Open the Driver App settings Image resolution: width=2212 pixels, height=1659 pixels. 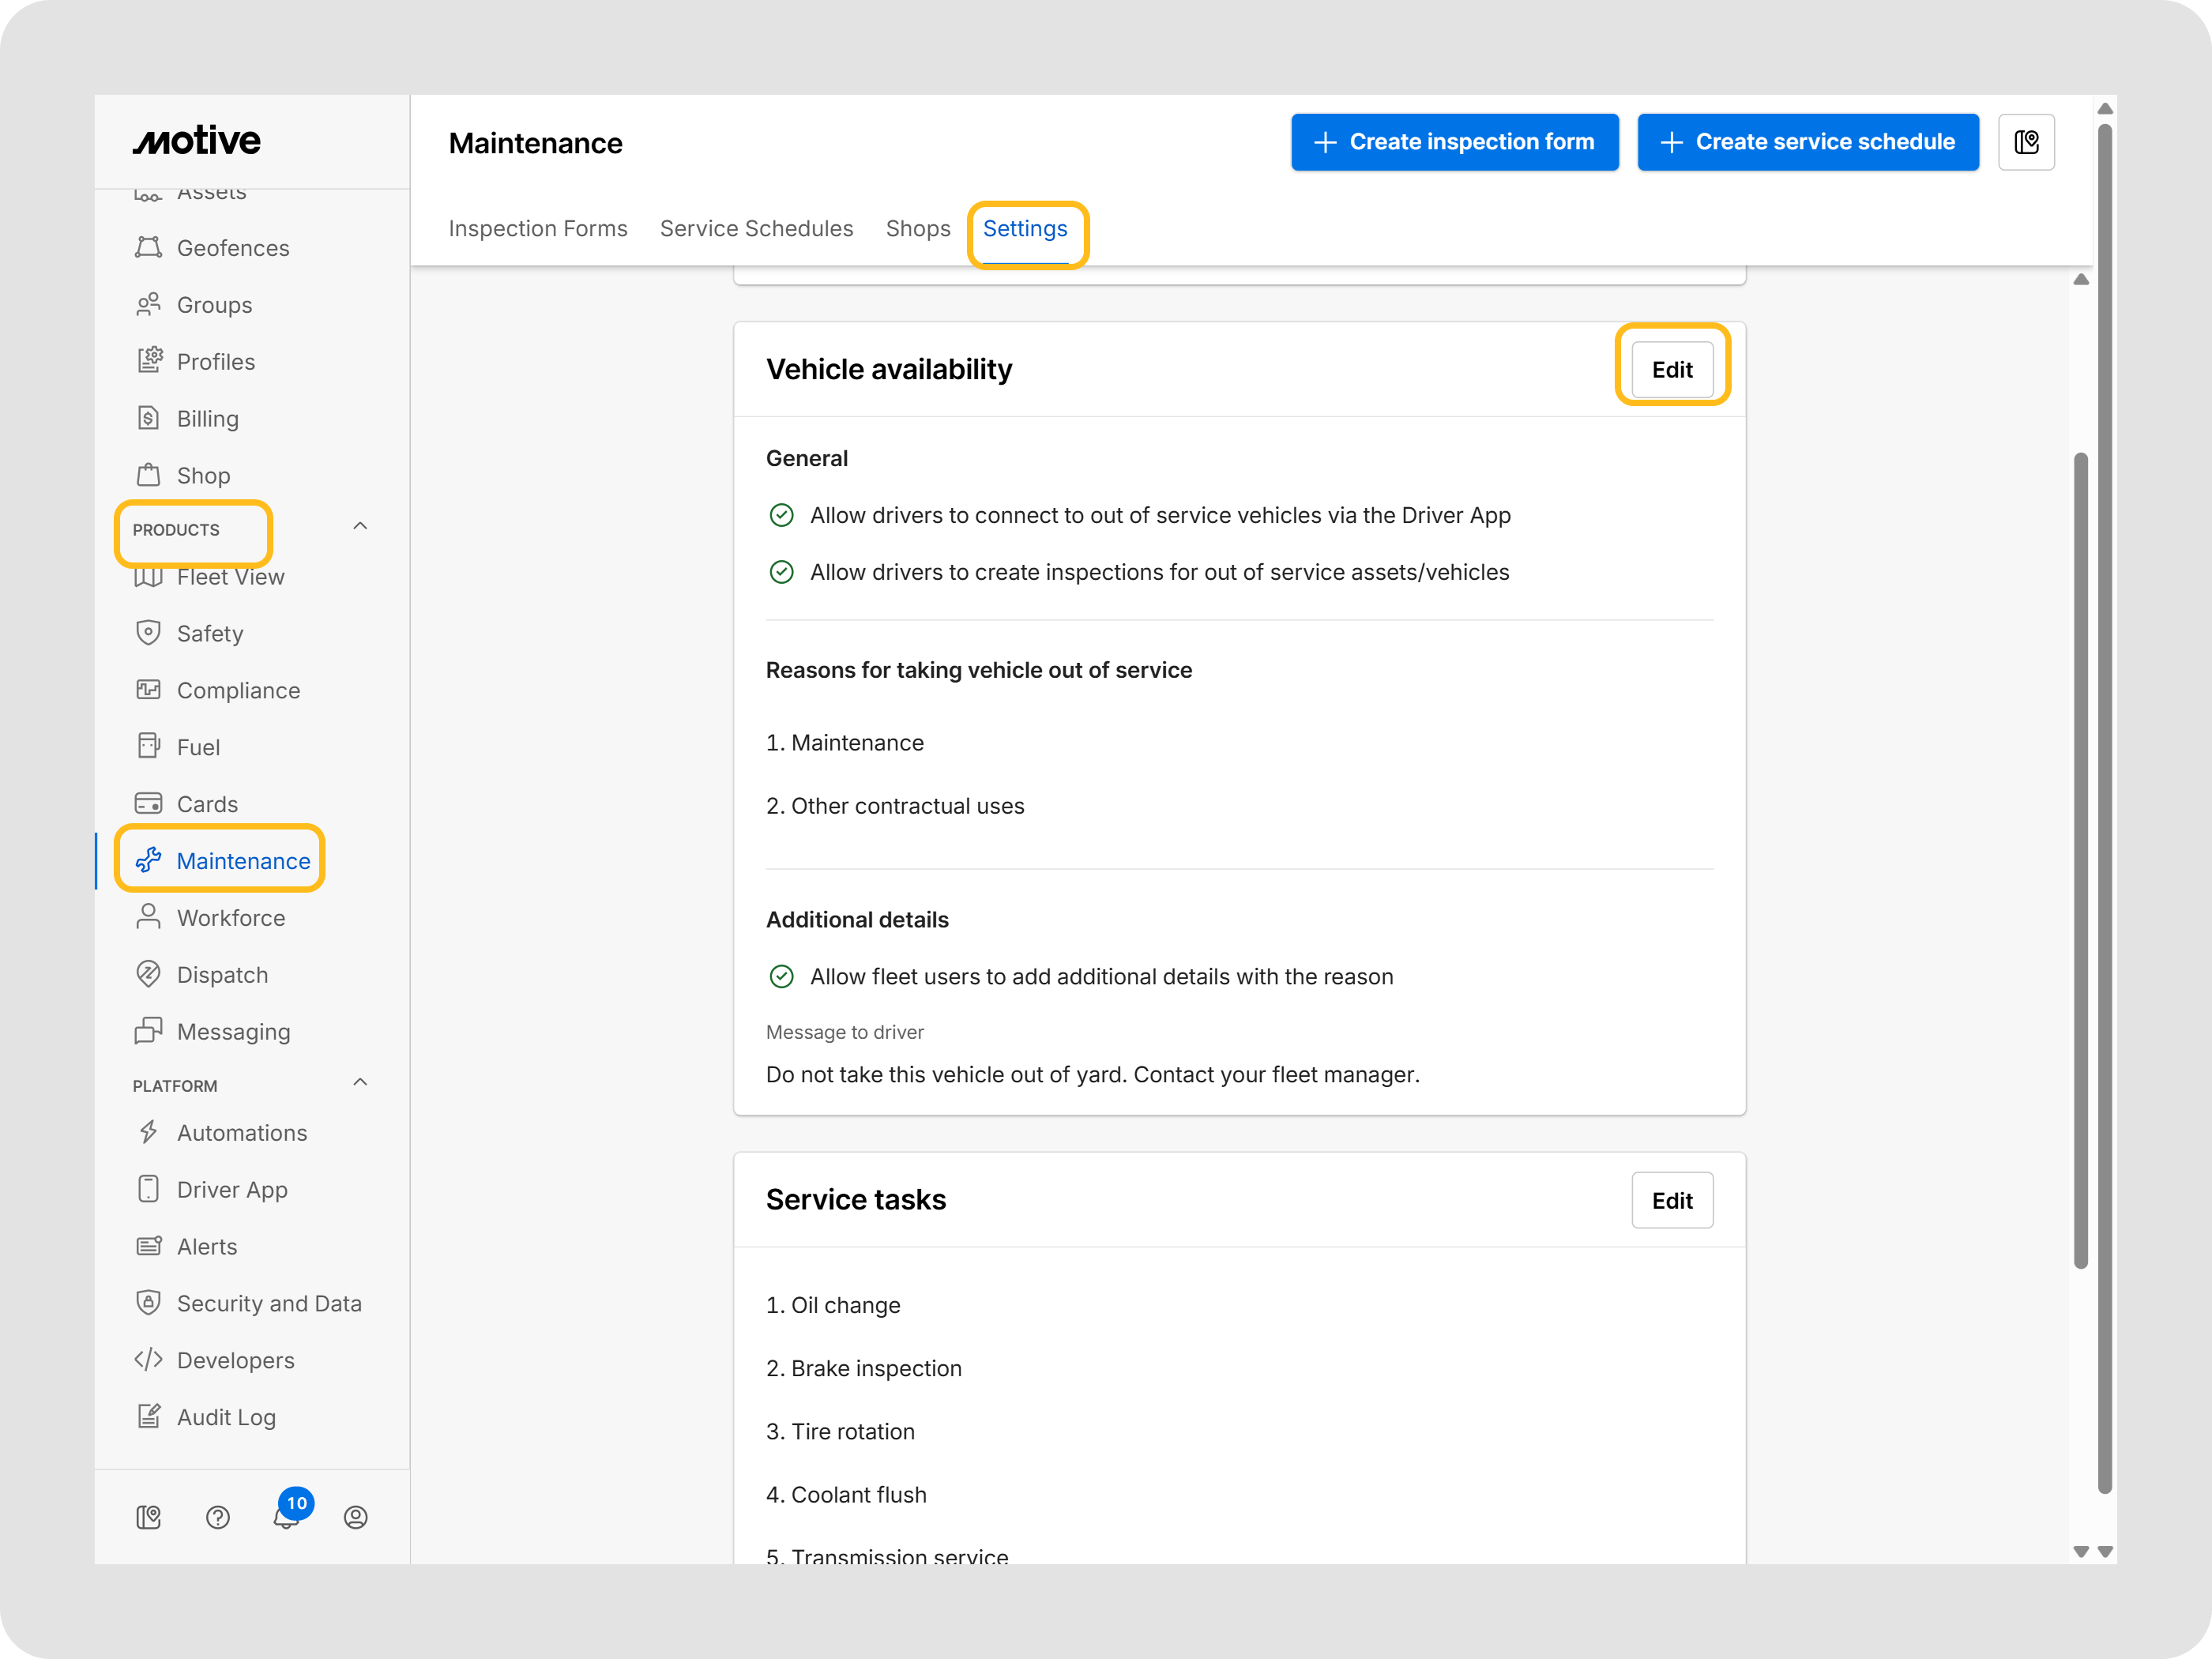coord(211,1190)
